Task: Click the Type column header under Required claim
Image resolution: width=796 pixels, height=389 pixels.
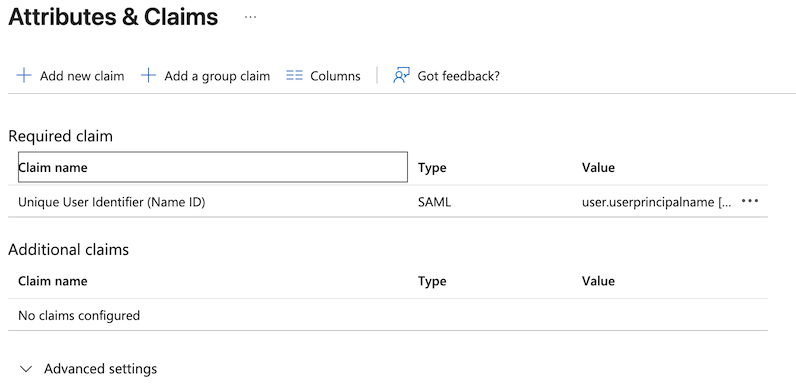Action: pyautogui.click(x=432, y=168)
